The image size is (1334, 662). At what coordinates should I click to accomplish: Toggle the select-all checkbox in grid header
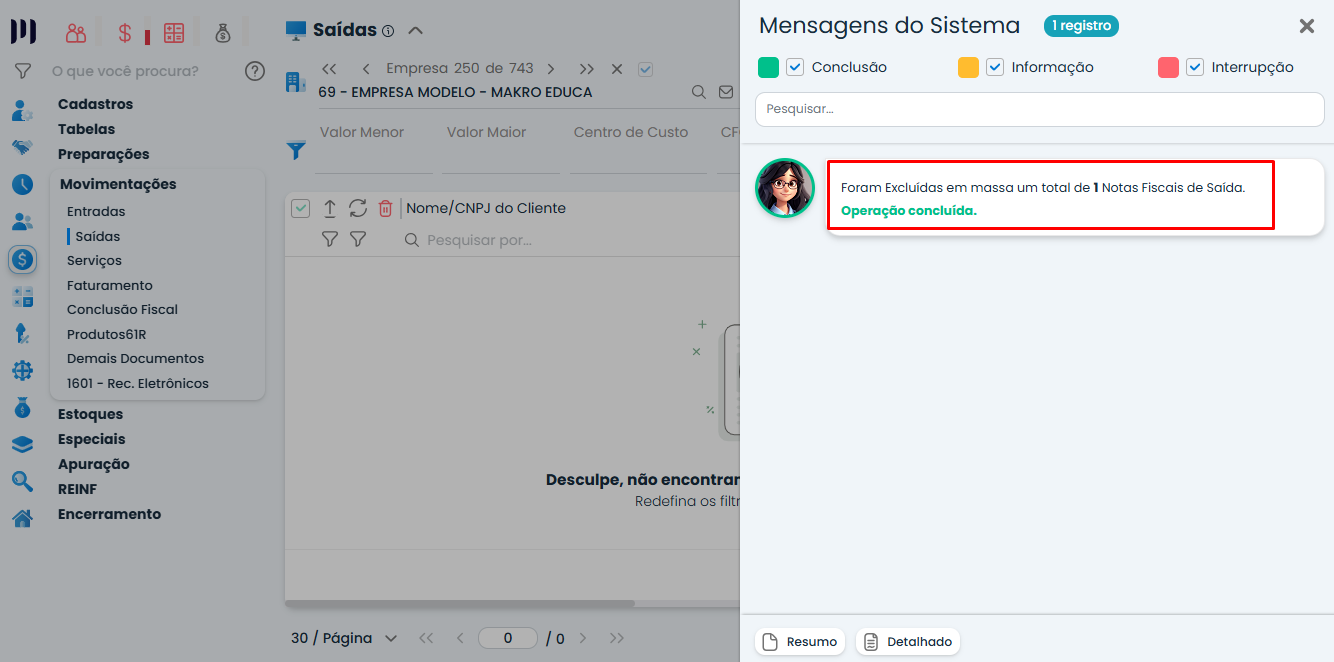point(300,209)
